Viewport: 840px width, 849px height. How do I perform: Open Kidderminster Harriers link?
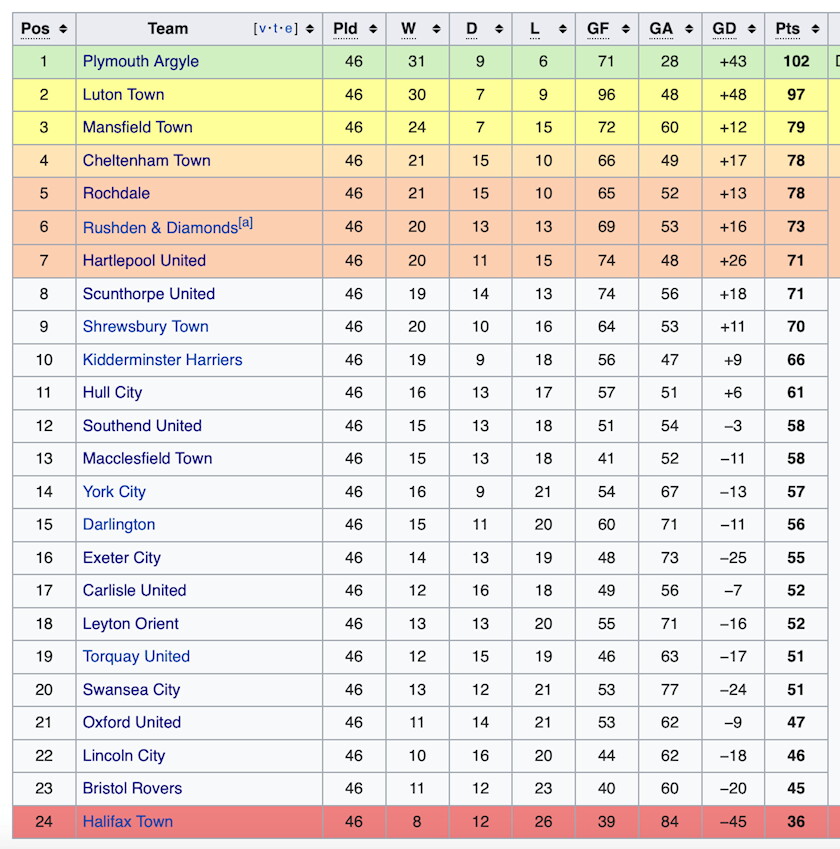pos(162,359)
